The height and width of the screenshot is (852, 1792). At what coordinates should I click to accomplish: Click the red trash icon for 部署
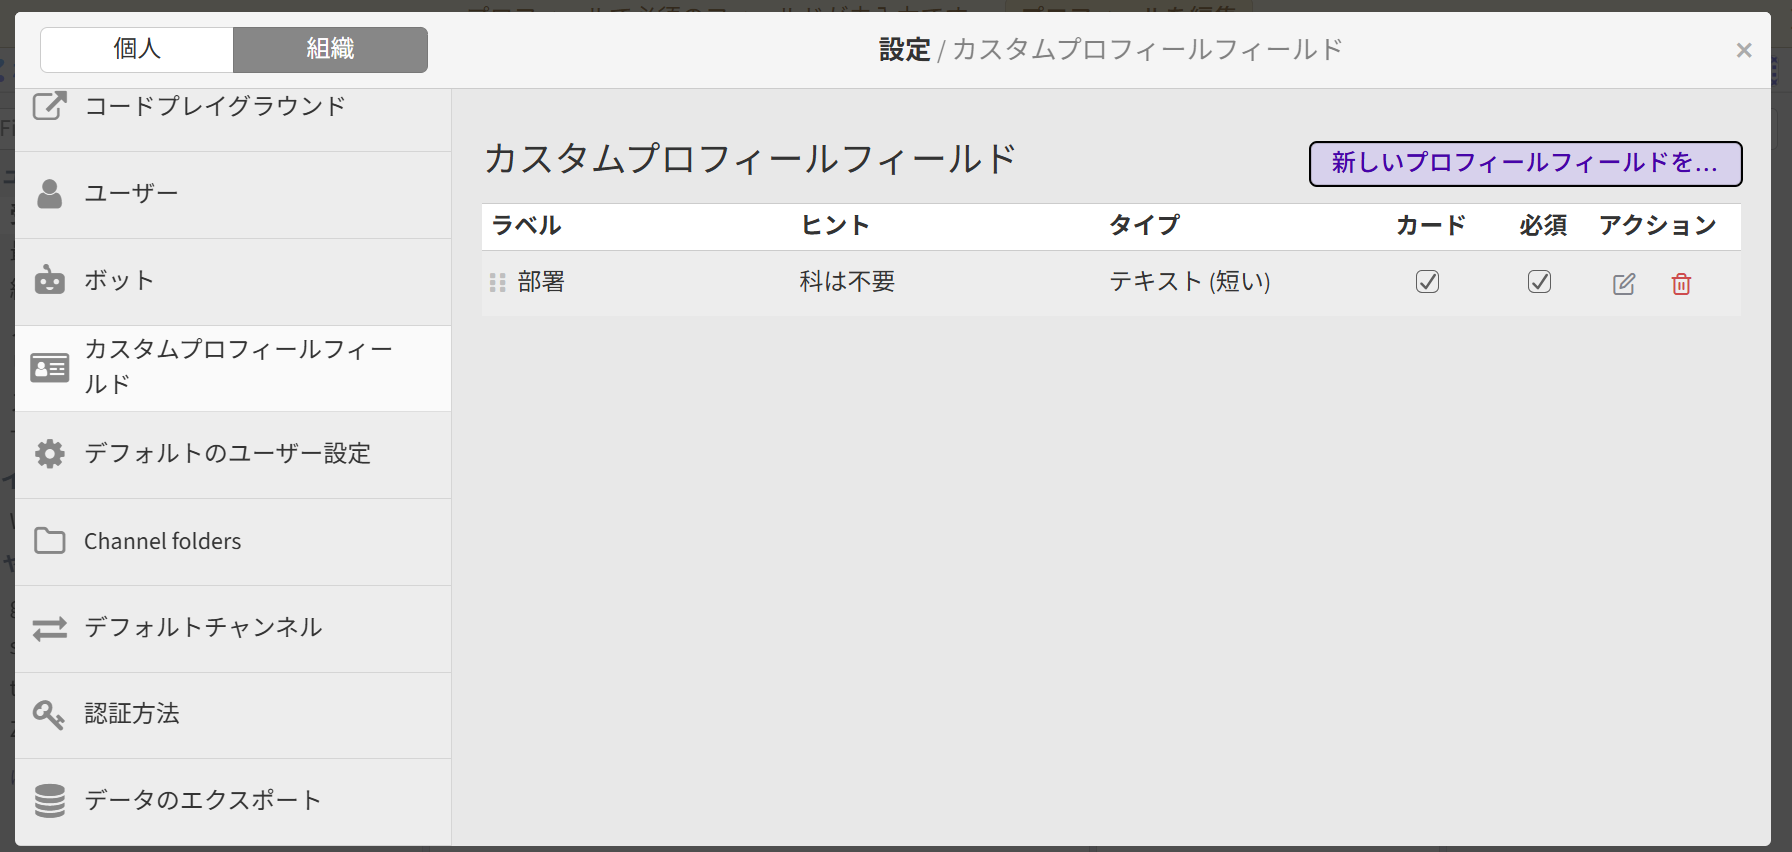[x=1681, y=284]
